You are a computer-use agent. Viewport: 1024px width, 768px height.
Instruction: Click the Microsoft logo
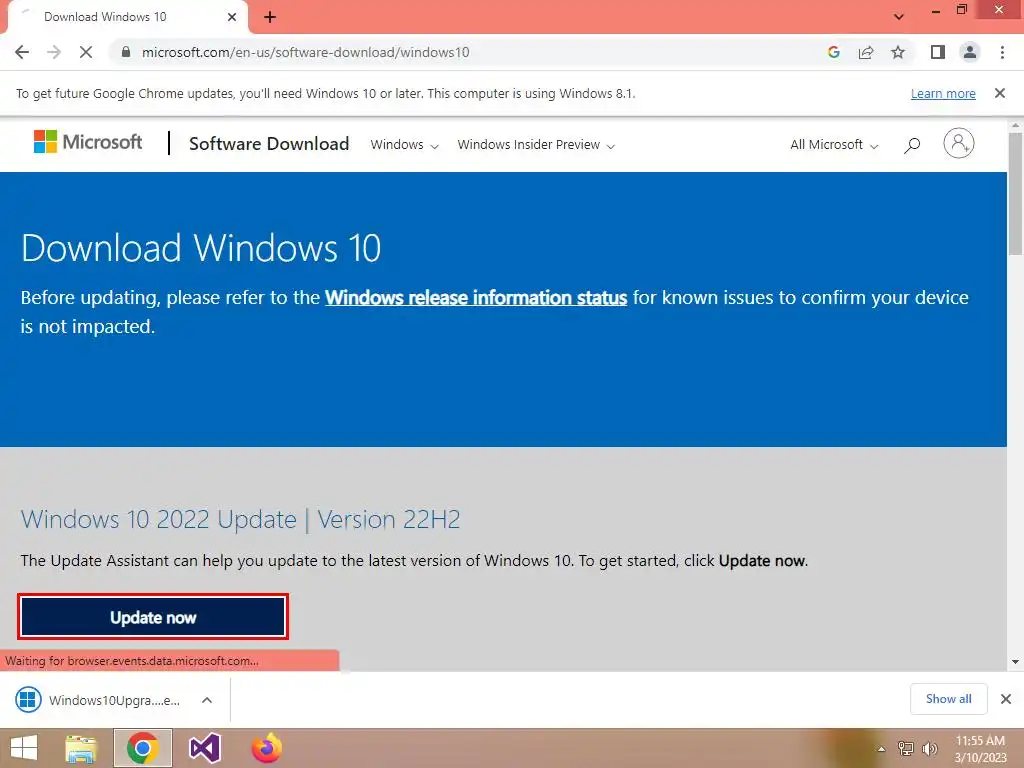tap(88, 142)
